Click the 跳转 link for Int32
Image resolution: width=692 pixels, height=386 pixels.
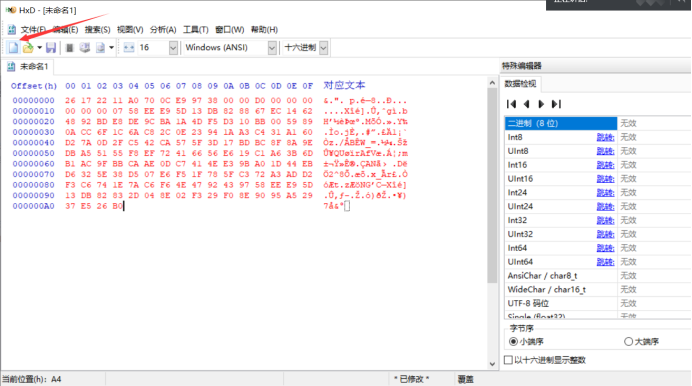point(606,220)
